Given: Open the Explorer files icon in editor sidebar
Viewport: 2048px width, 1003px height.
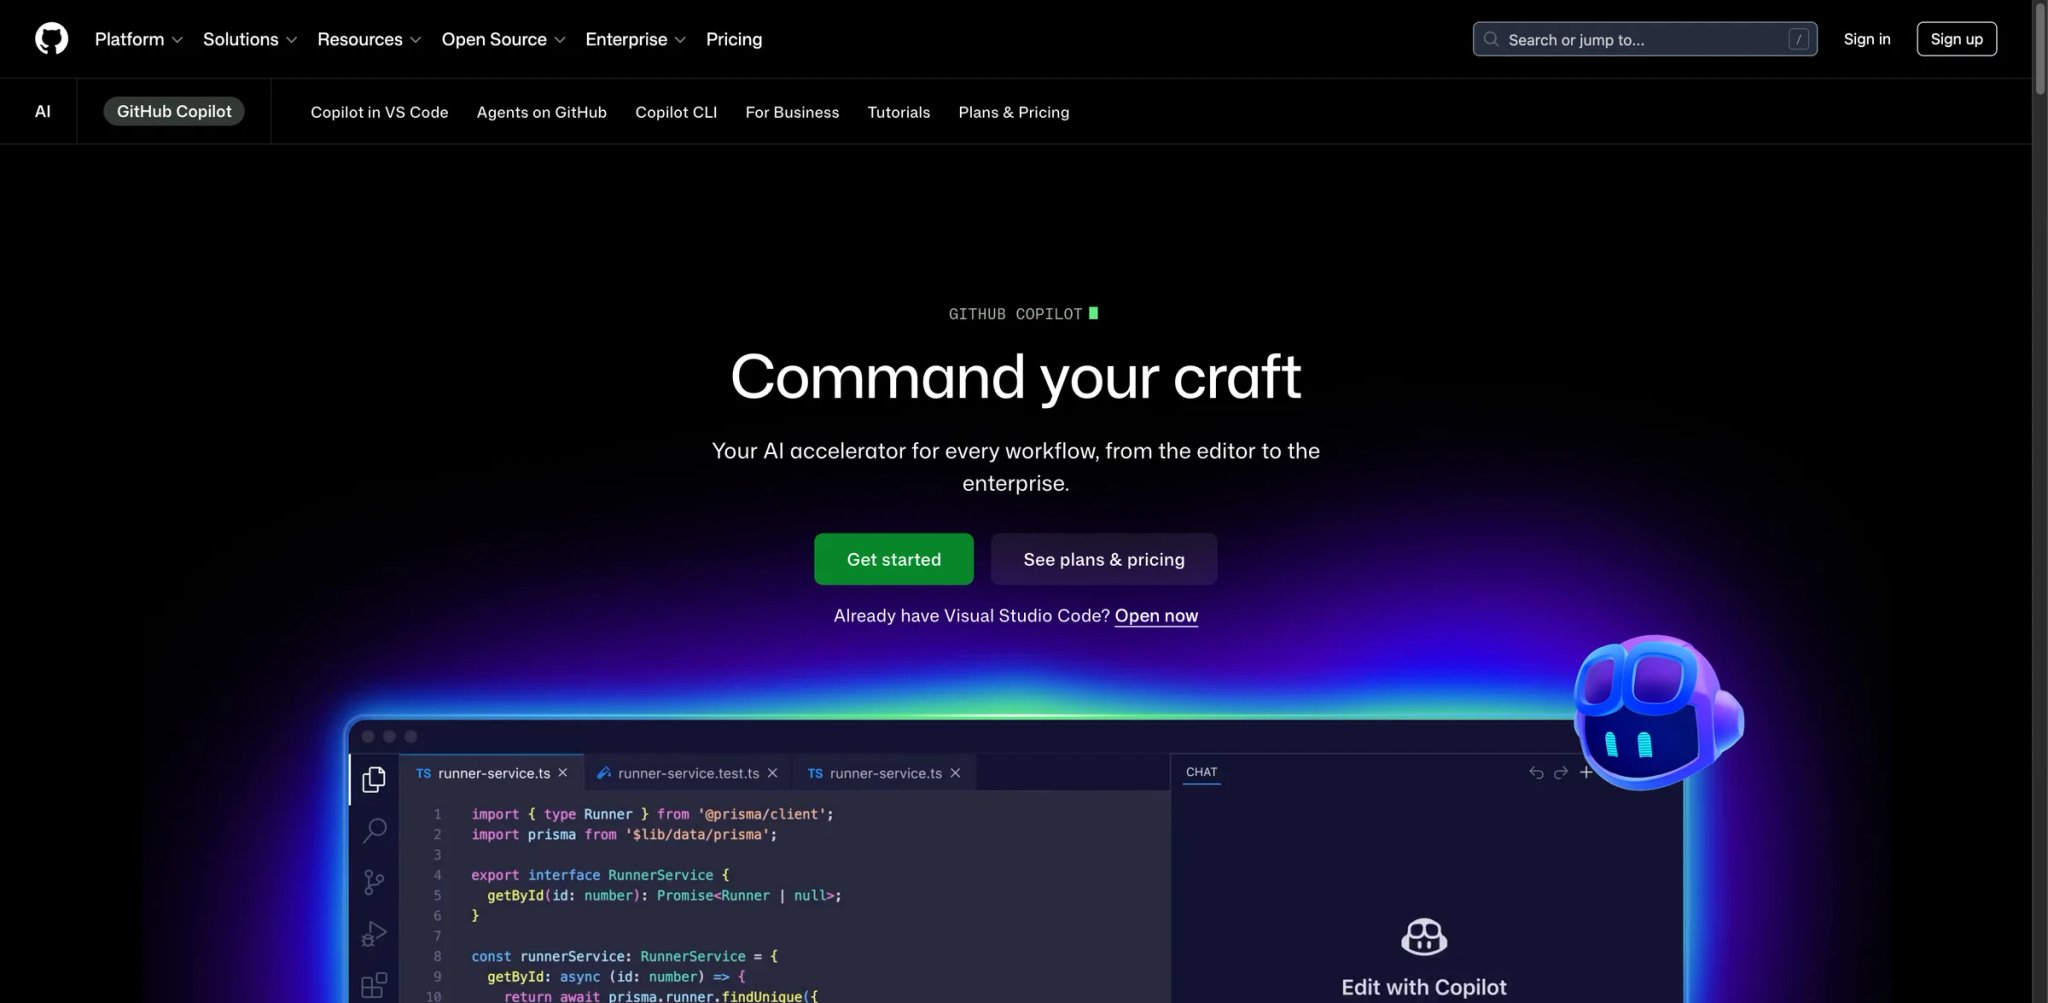Looking at the screenshot, I should point(374,779).
